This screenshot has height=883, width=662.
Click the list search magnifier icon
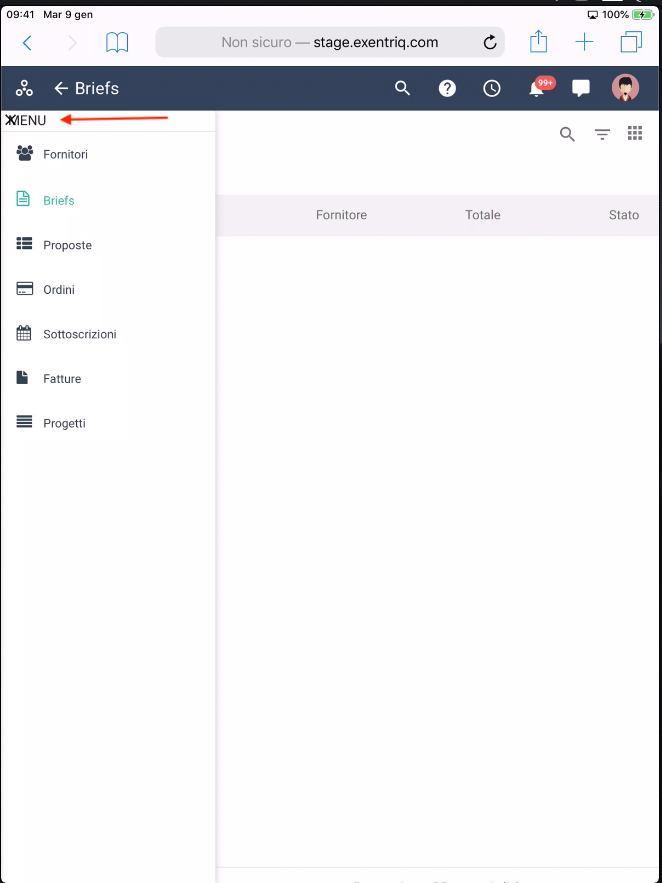[567, 134]
